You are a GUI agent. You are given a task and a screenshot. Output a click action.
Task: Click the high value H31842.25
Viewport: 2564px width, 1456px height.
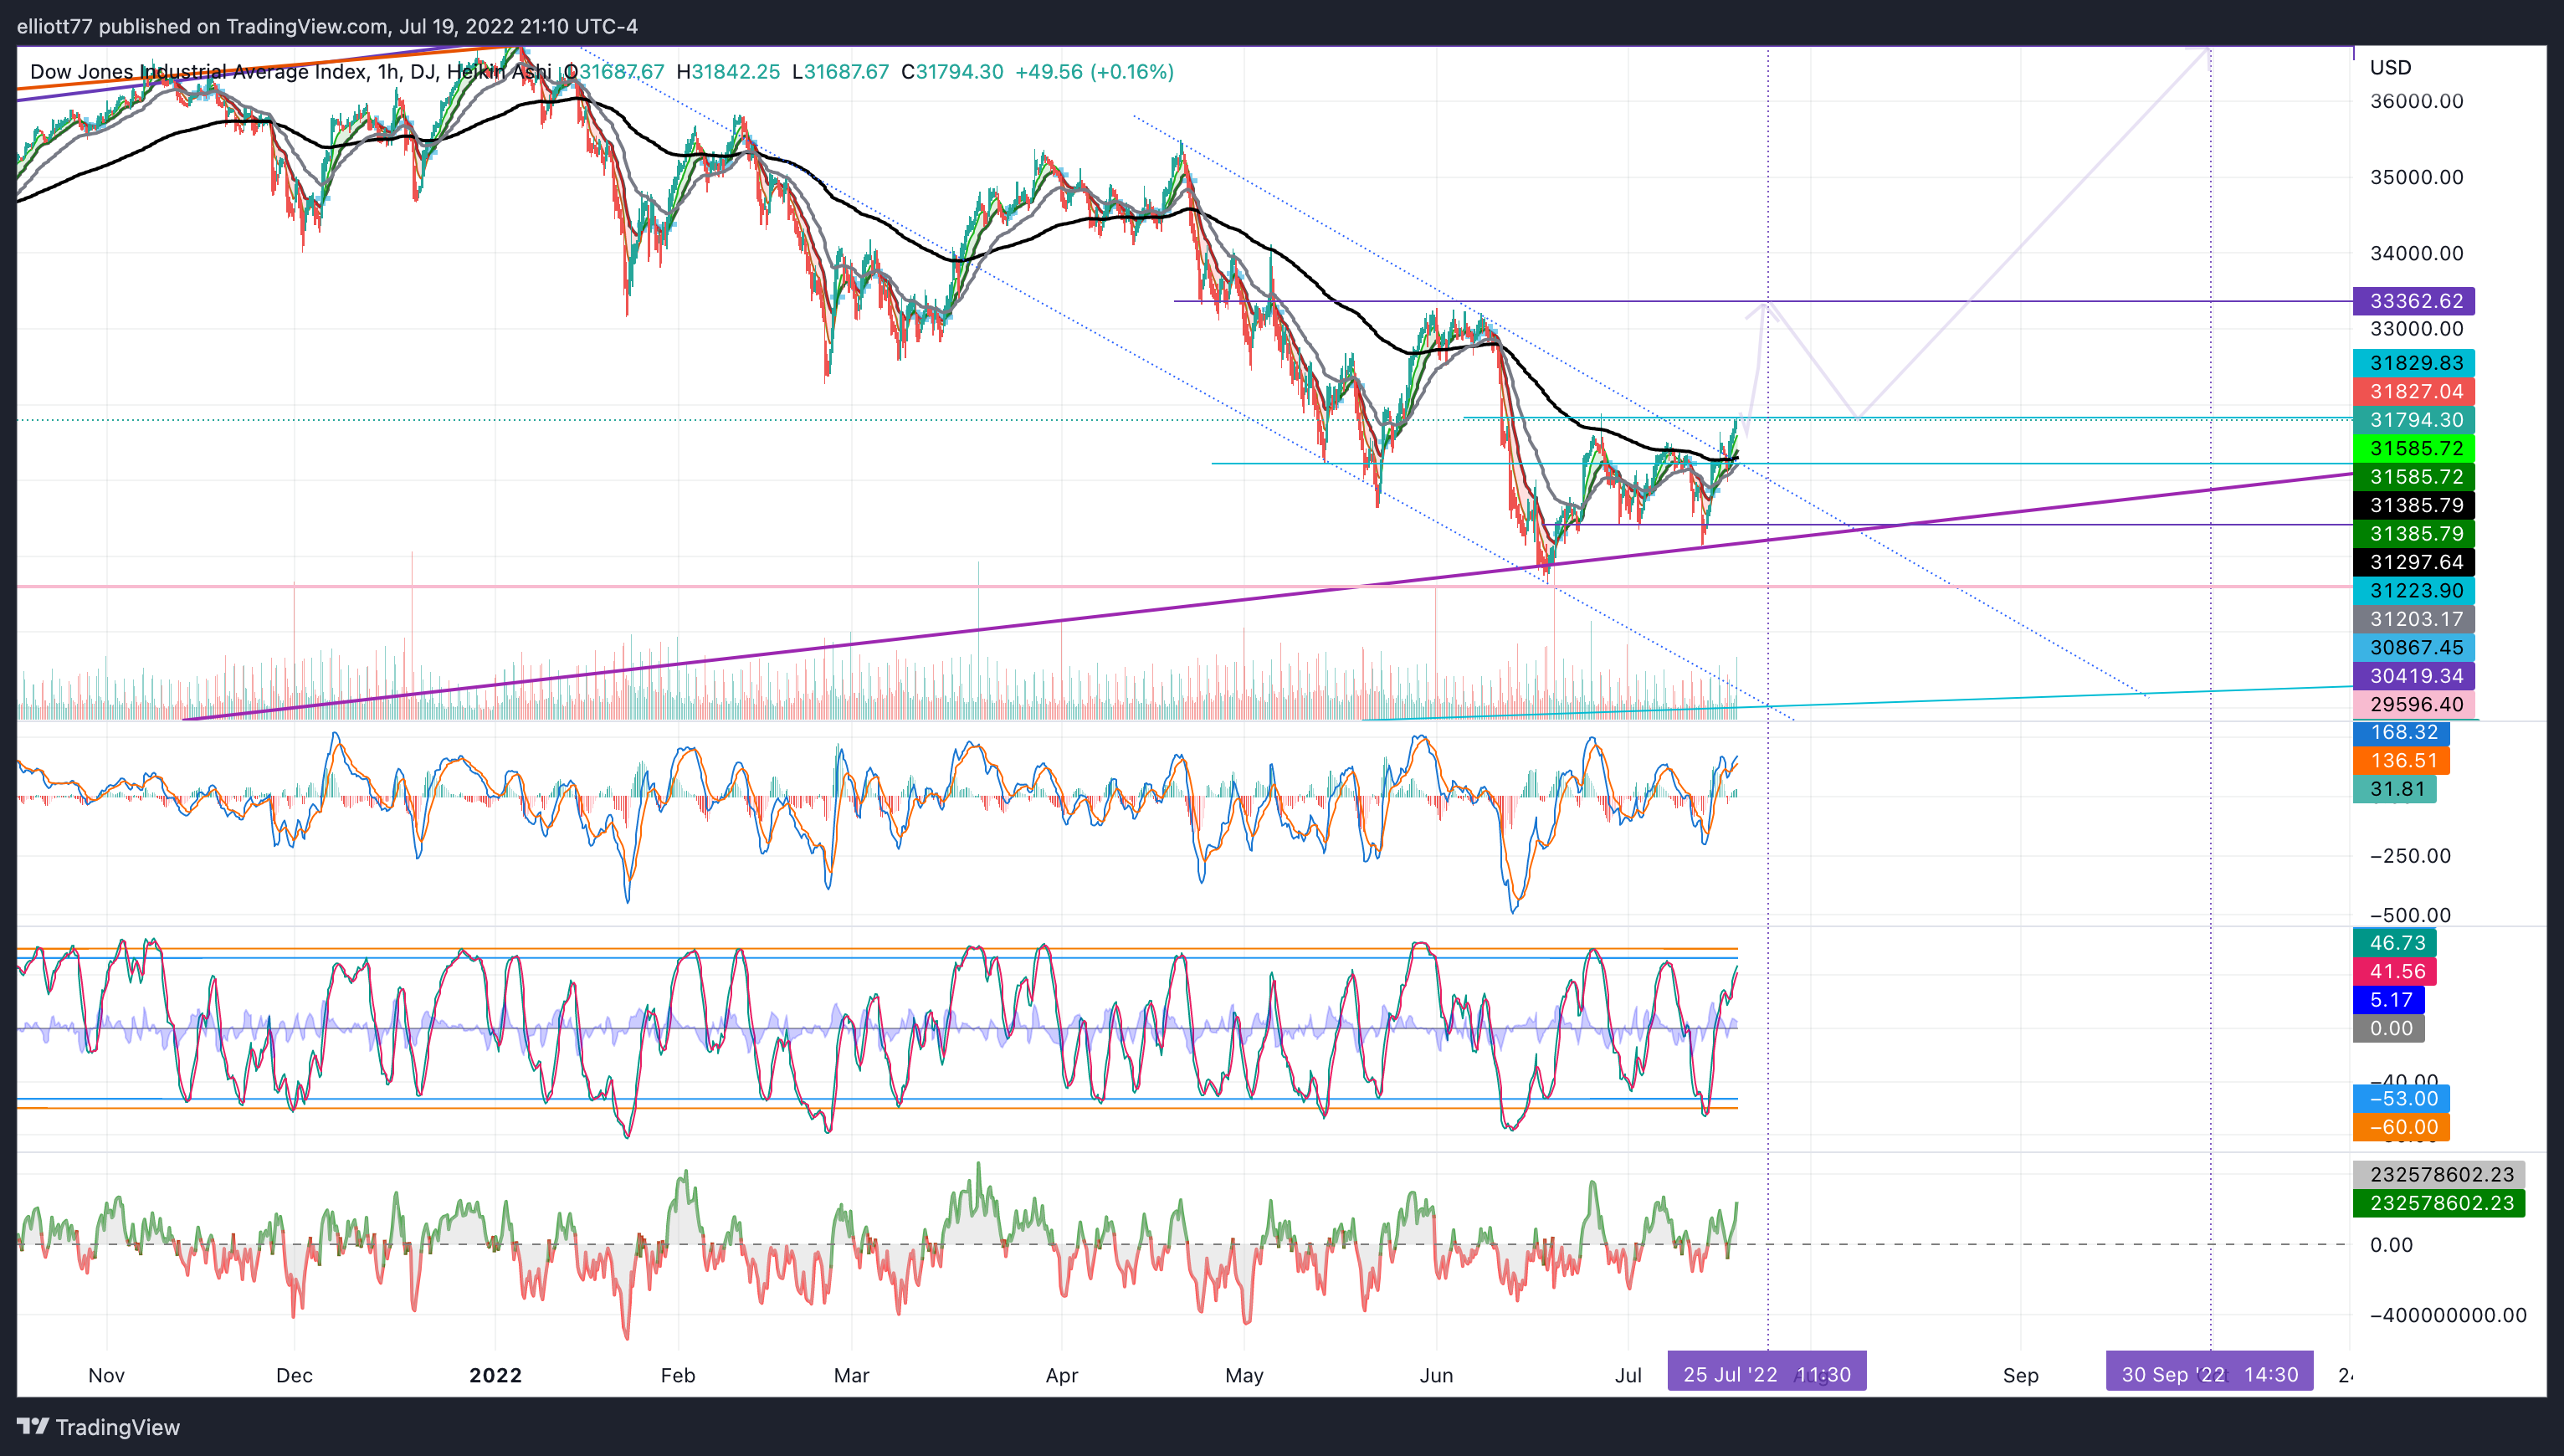728,72
